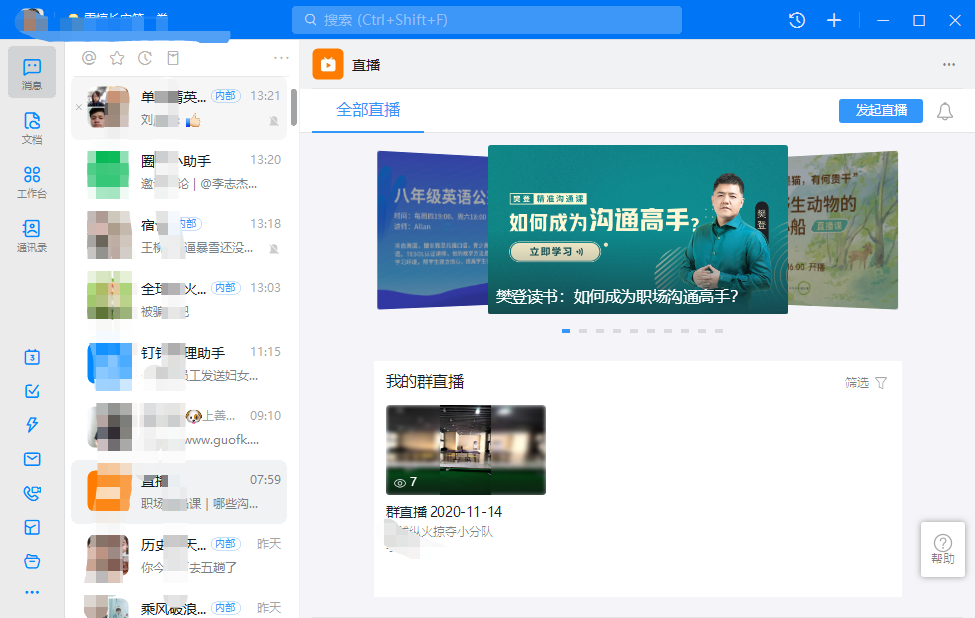
Task: Open the 理助手 conversation at 11:15
Action: coord(179,364)
